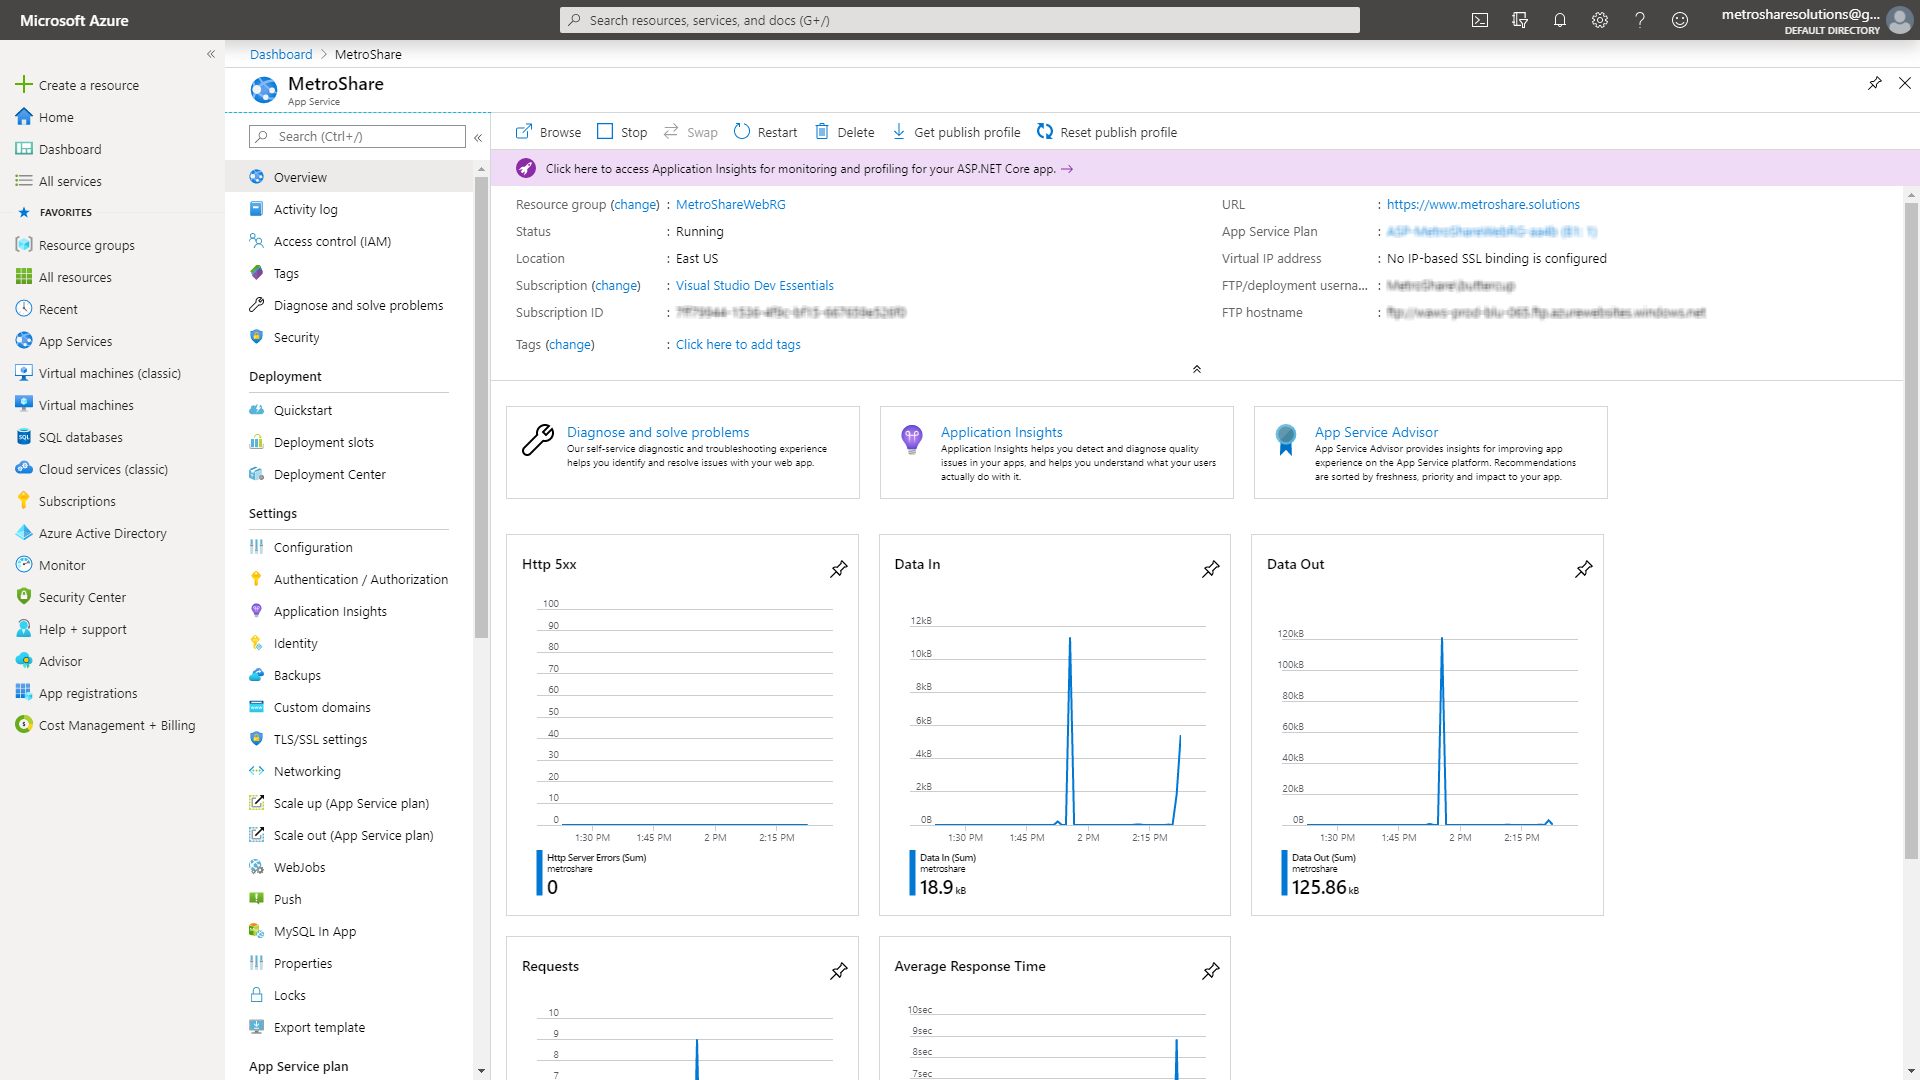Go to Home in sidebar
The image size is (1920, 1080).
[112, 117]
